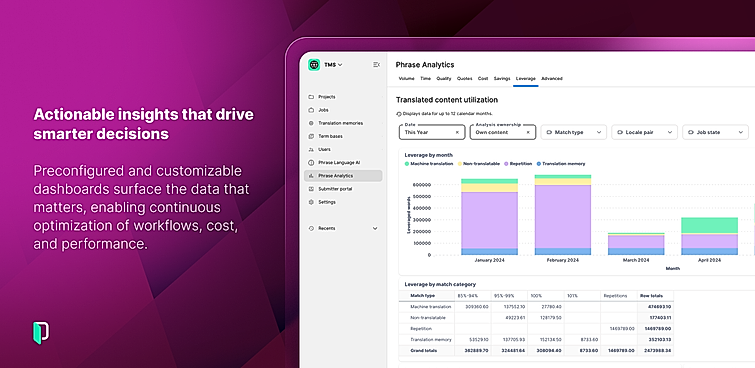Click the Phrase Language AI icon

(311, 163)
